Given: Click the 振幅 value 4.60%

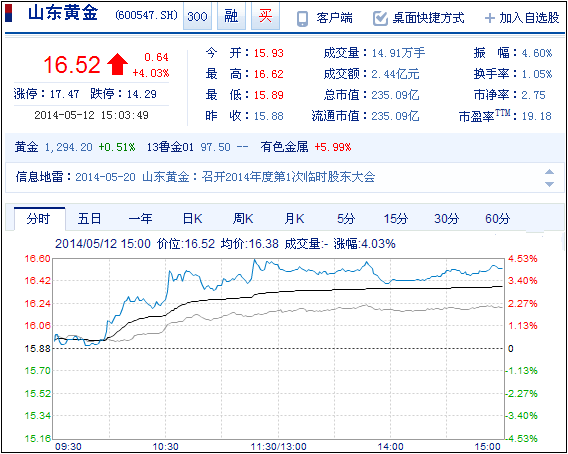Looking at the screenshot, I should (537, 53).
